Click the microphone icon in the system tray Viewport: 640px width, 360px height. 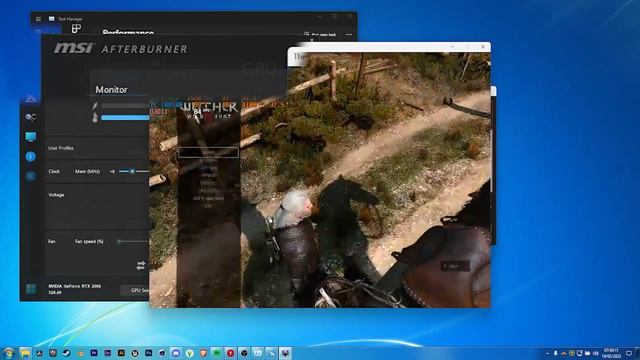pos(556,353)
